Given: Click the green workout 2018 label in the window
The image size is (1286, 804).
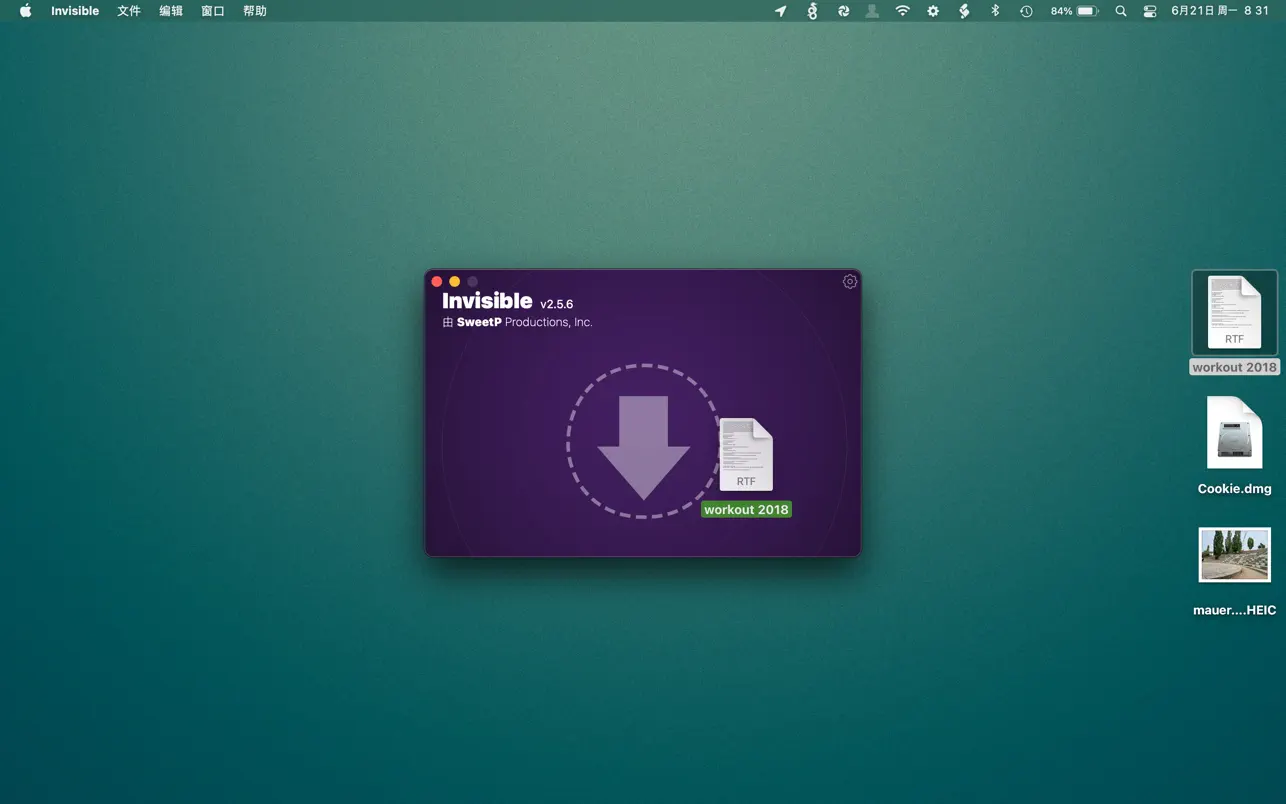Looking at the screenshot, I should tap(746, 509).
